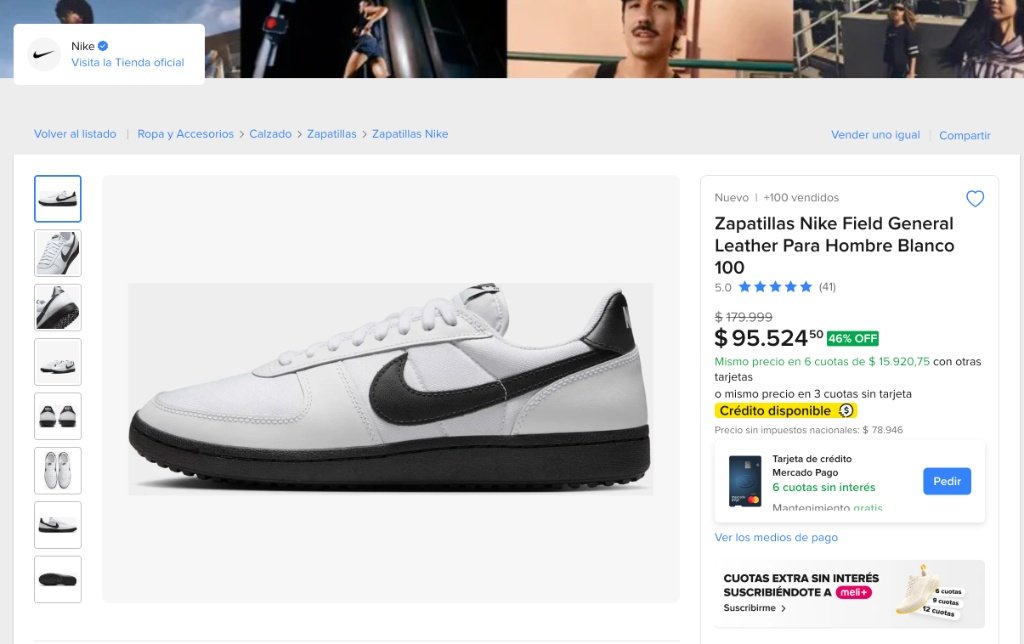
Task: Open Ver los medios de pago
Action: pos(776,538)
